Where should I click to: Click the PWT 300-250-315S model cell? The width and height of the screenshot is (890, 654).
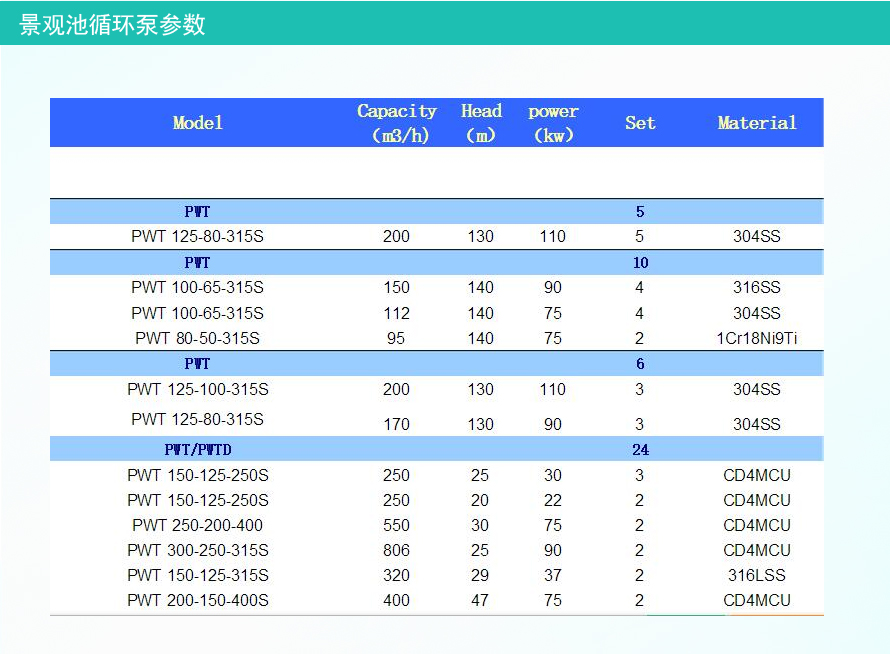[x=197, y=550]
